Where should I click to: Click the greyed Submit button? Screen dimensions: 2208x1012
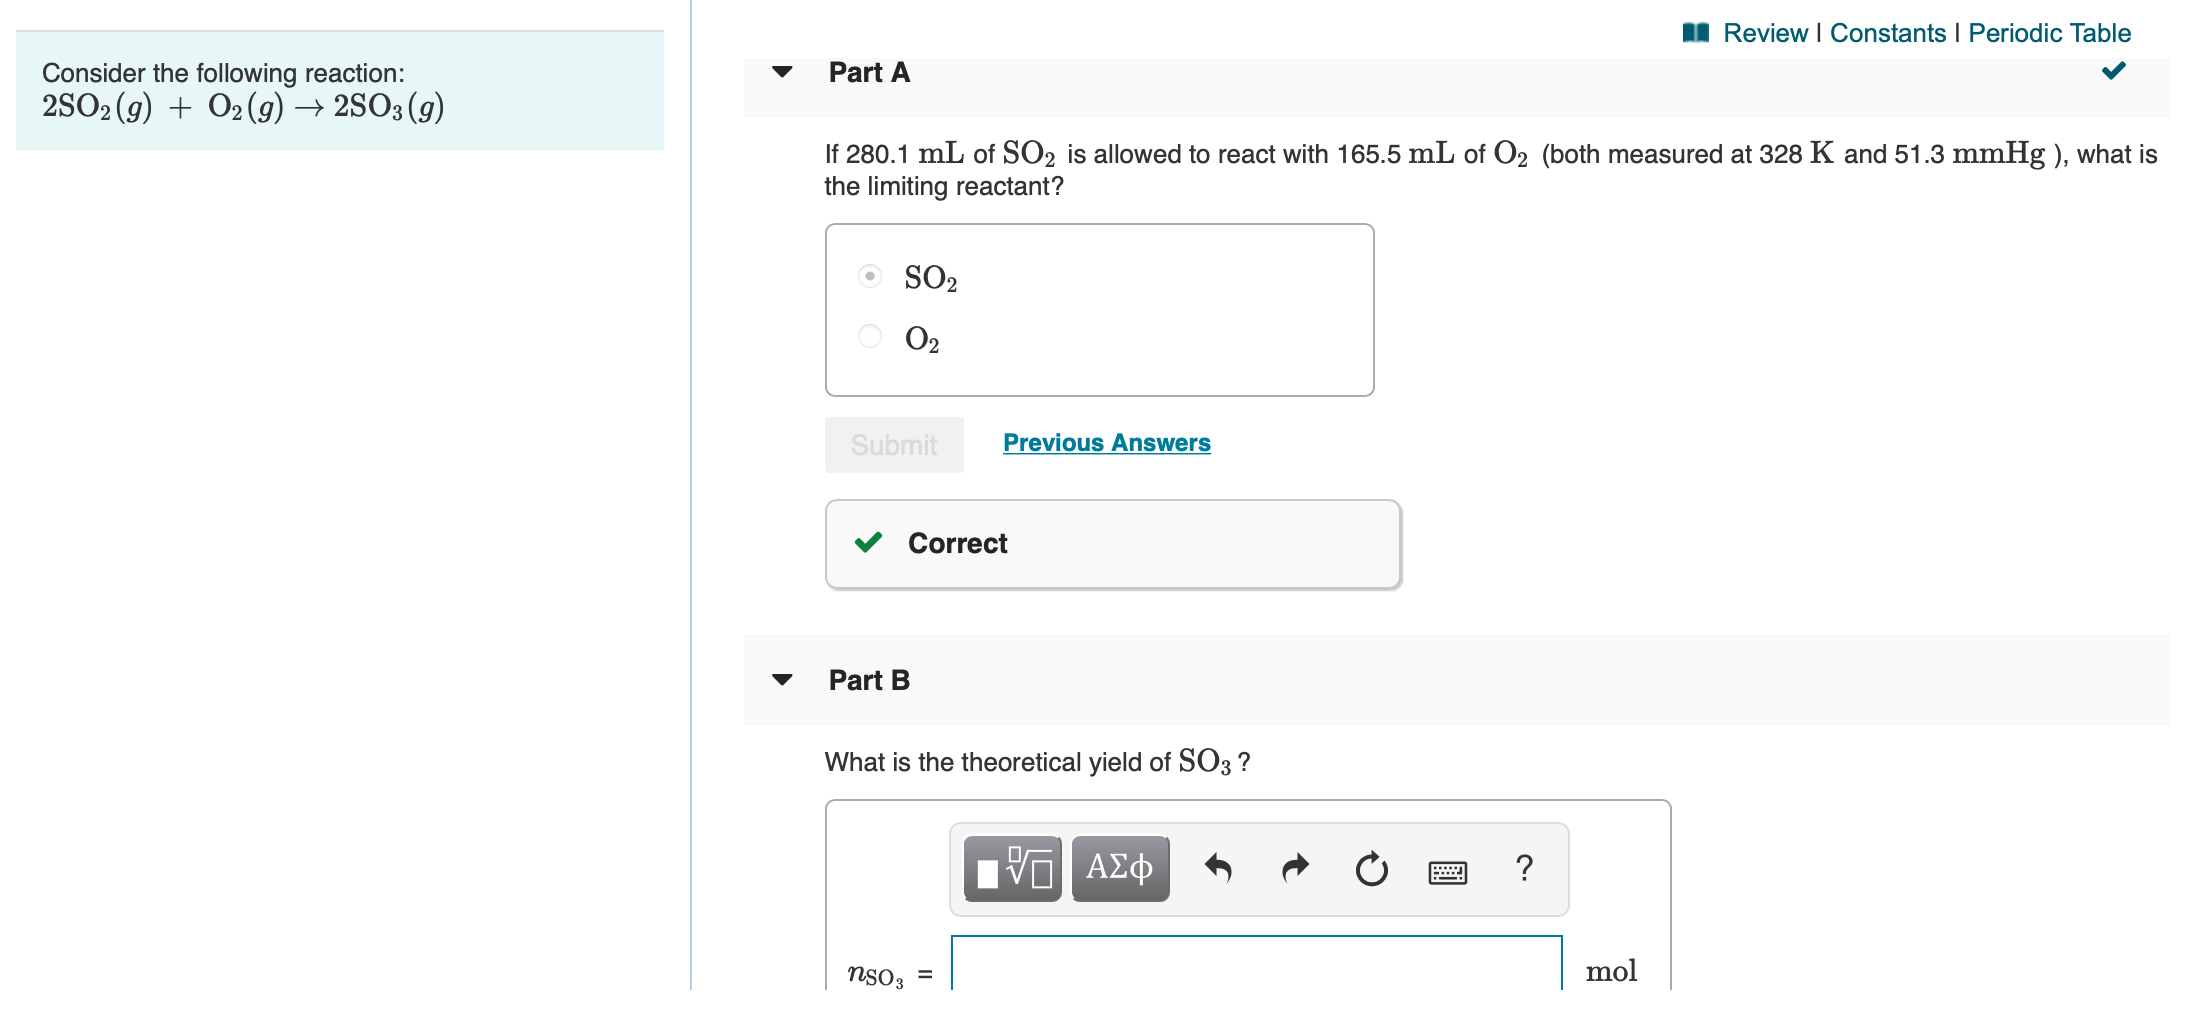(x=894, y=445)
